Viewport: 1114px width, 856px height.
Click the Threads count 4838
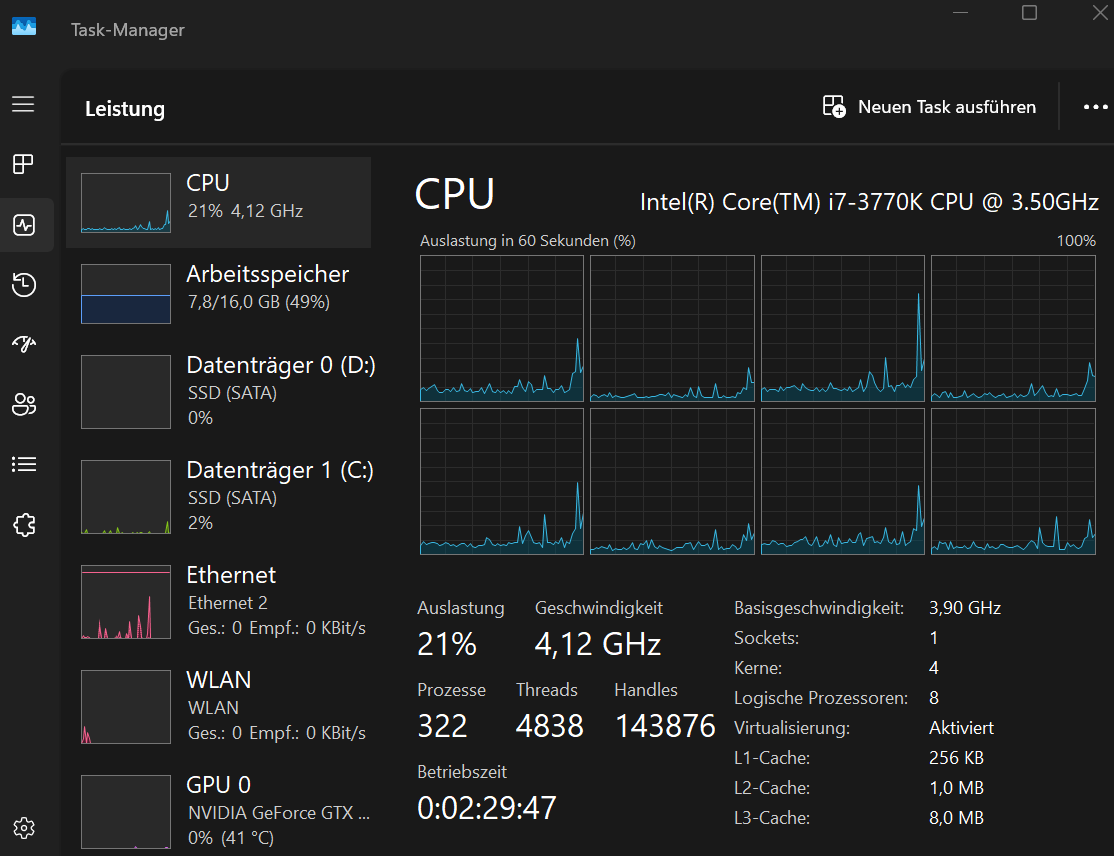550,726
